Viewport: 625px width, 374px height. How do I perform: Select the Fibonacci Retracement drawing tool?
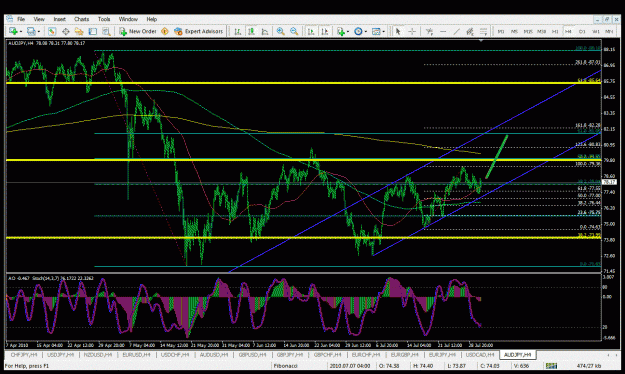pyautogui.click(x=483, y=31)
